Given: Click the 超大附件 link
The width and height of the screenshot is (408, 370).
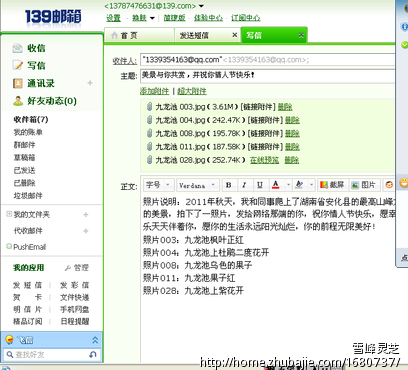Looking at the screenshot, I should [192, 91].
